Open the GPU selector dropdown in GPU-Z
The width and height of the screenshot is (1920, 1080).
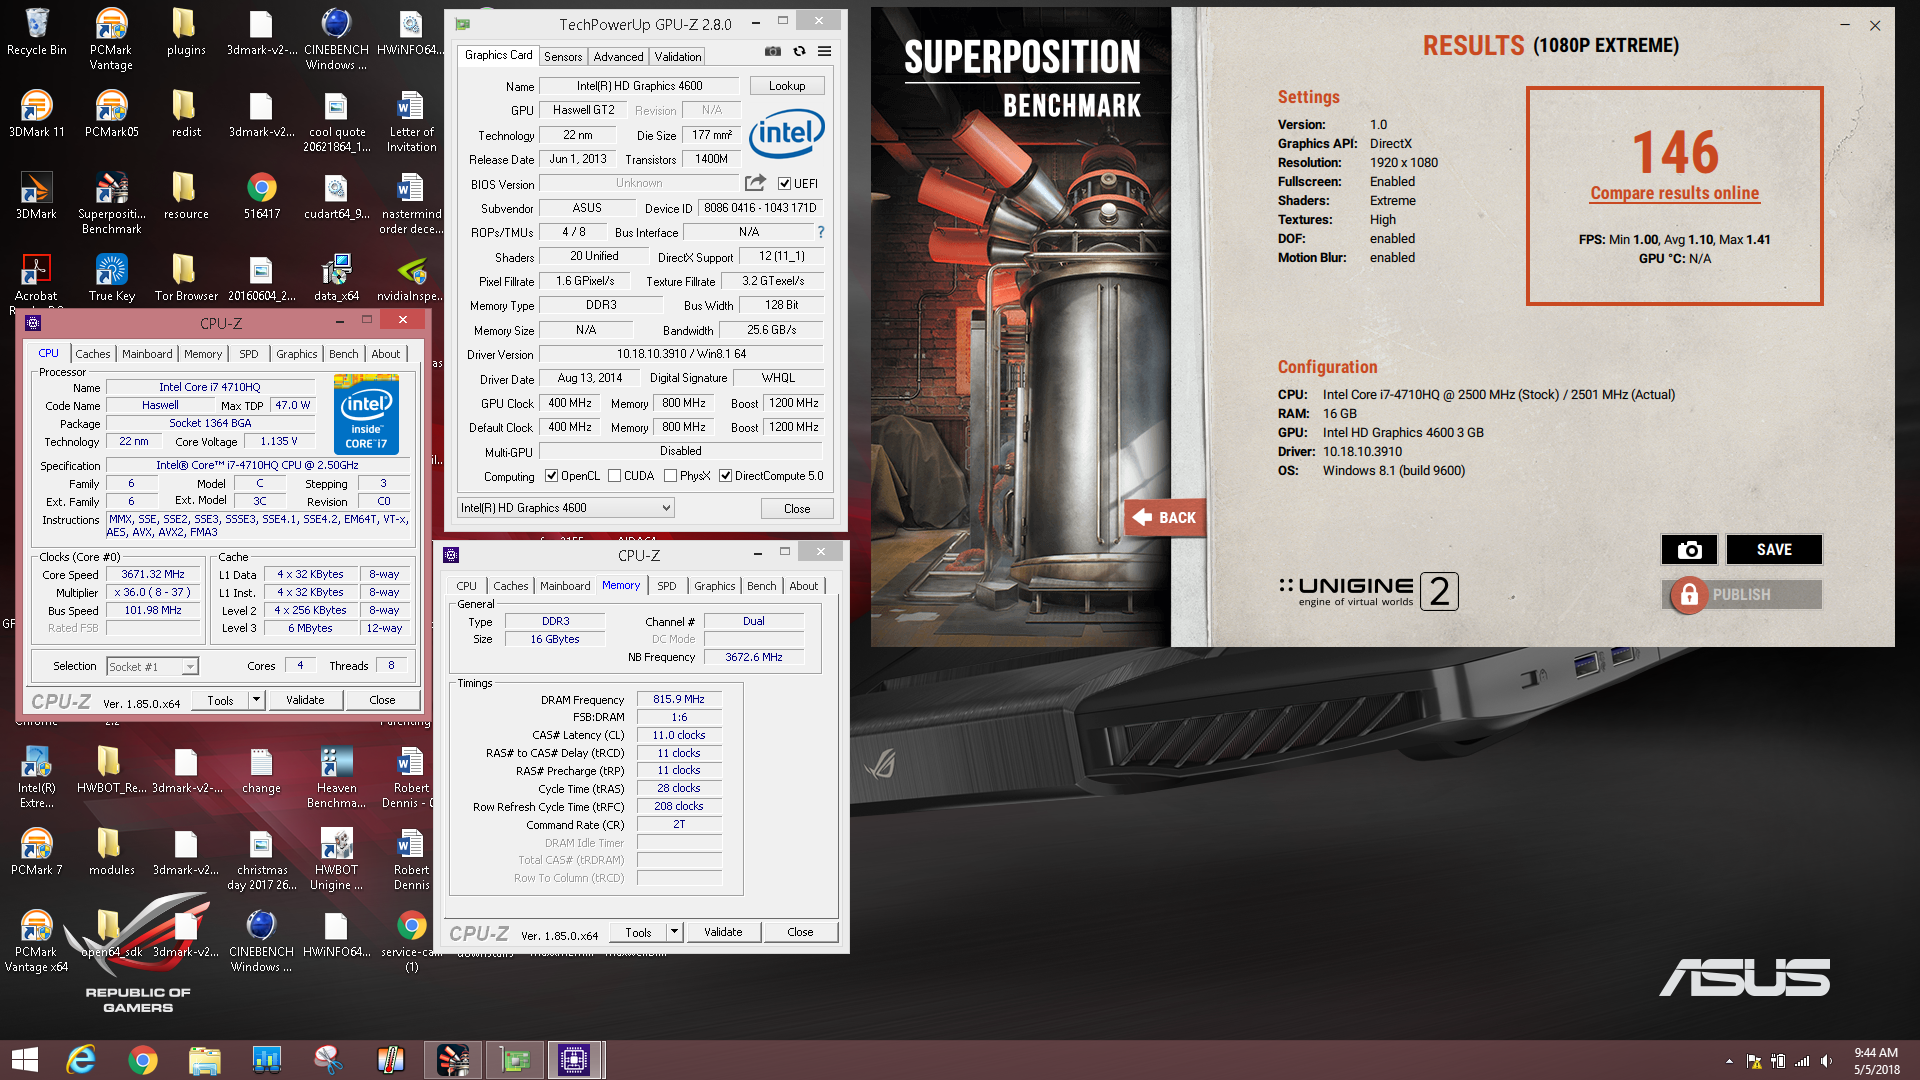(x=565, y=508)
